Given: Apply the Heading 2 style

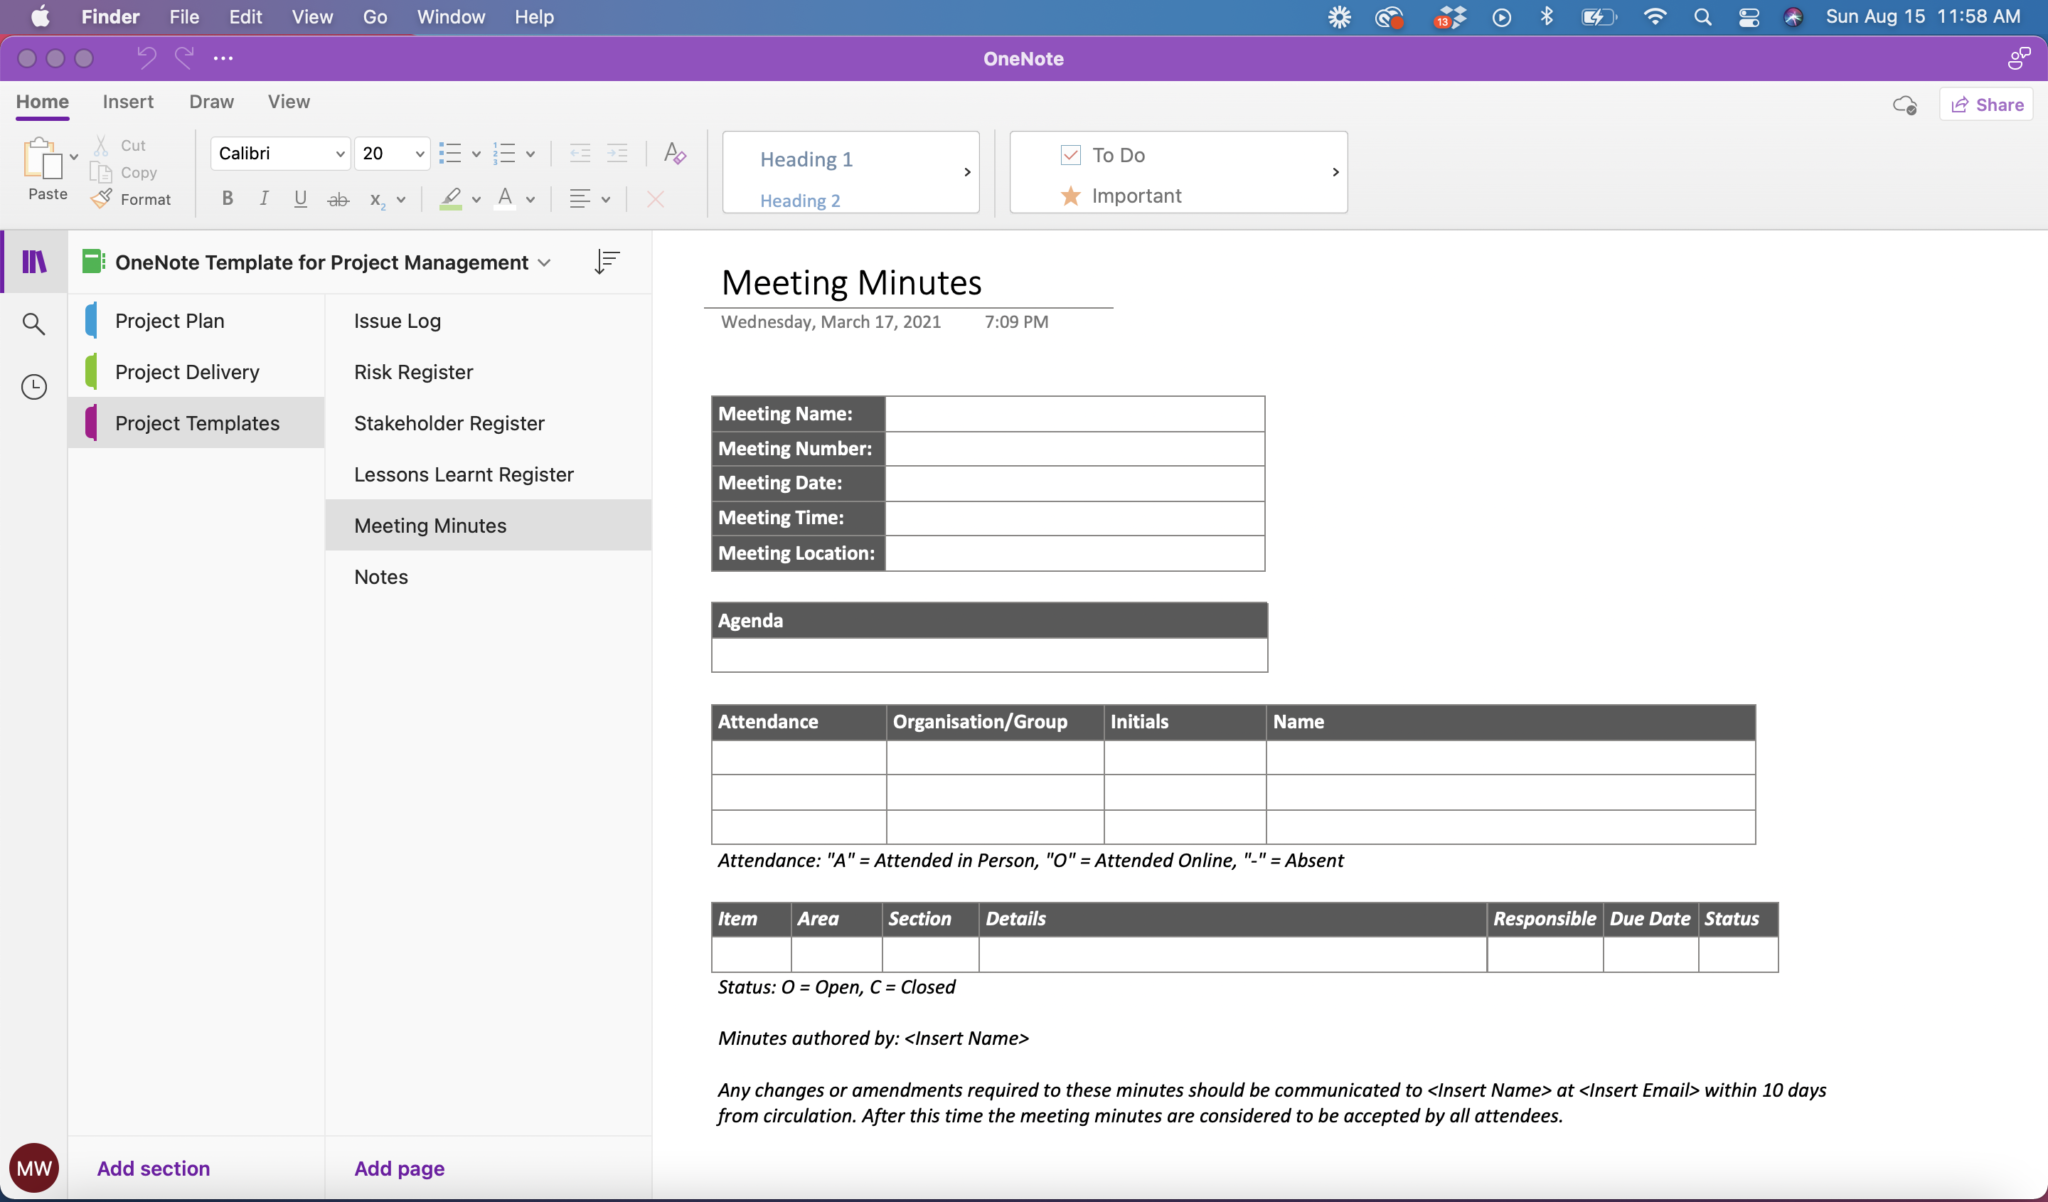Looking at the screenshot, I should [x=800, y=200].
